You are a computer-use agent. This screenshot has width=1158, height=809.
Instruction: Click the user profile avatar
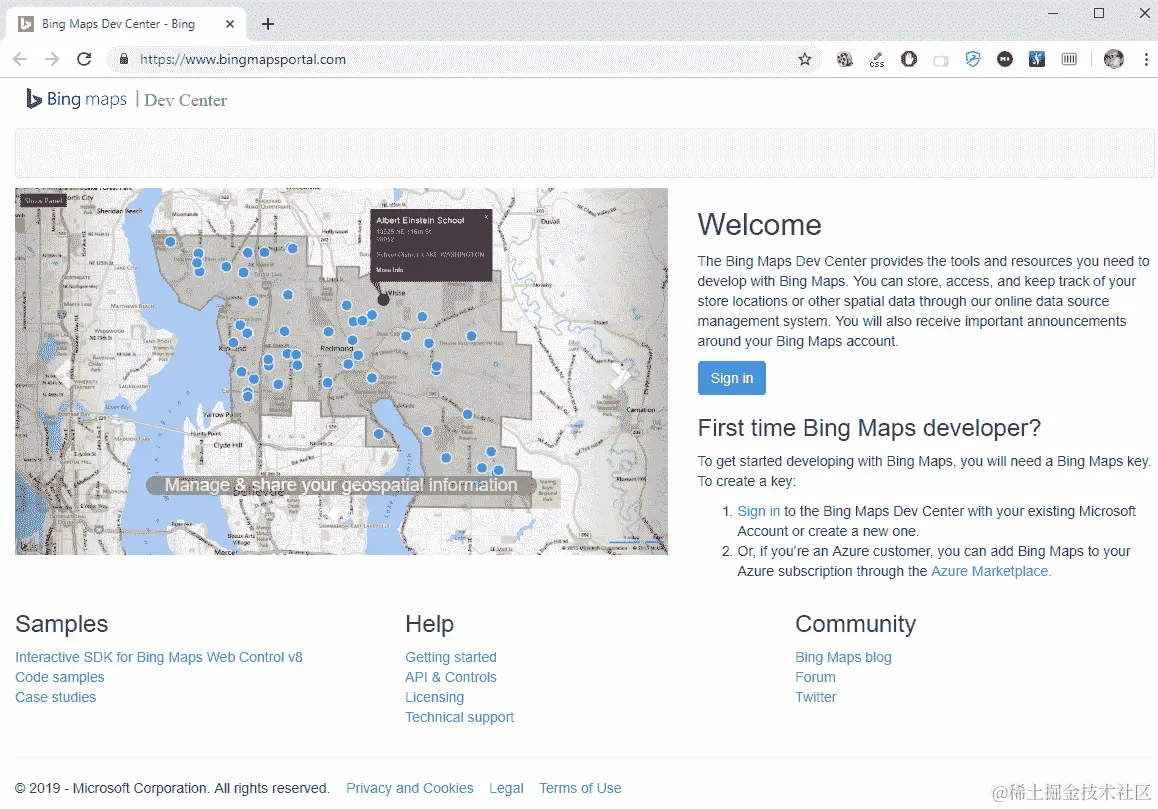click(x=1114, y=59)
